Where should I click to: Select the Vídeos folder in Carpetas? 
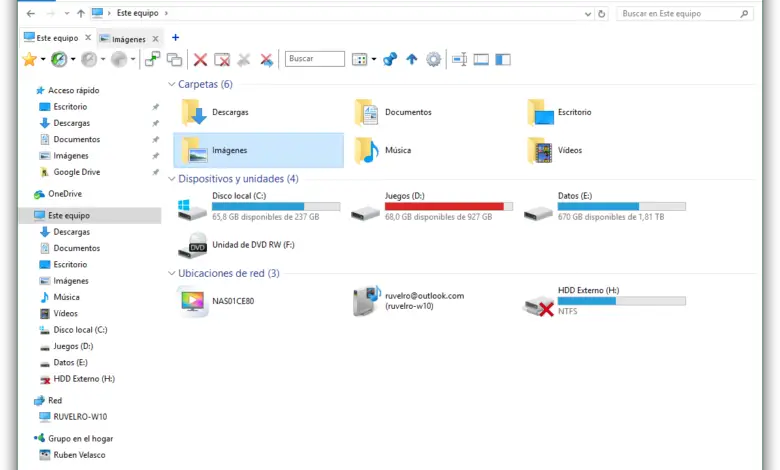pyautogui.click(x=555, y=151)
